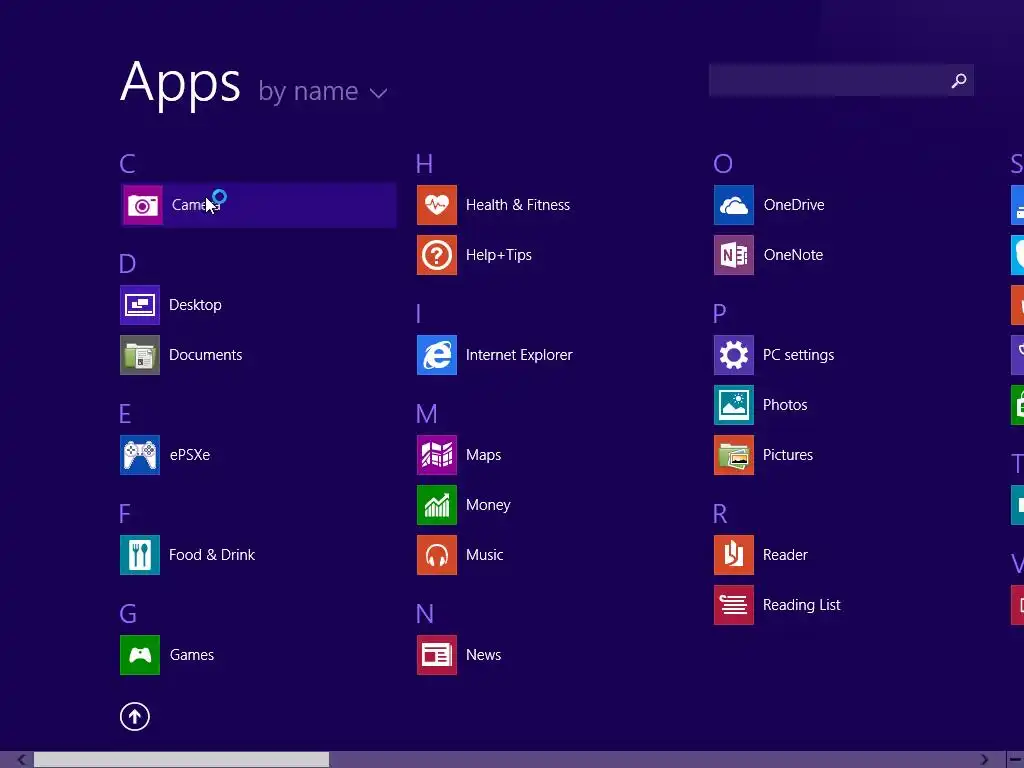Click the 'Help+Tips' label
Viewport: 1024px width, 768px height.
[499, 255]
